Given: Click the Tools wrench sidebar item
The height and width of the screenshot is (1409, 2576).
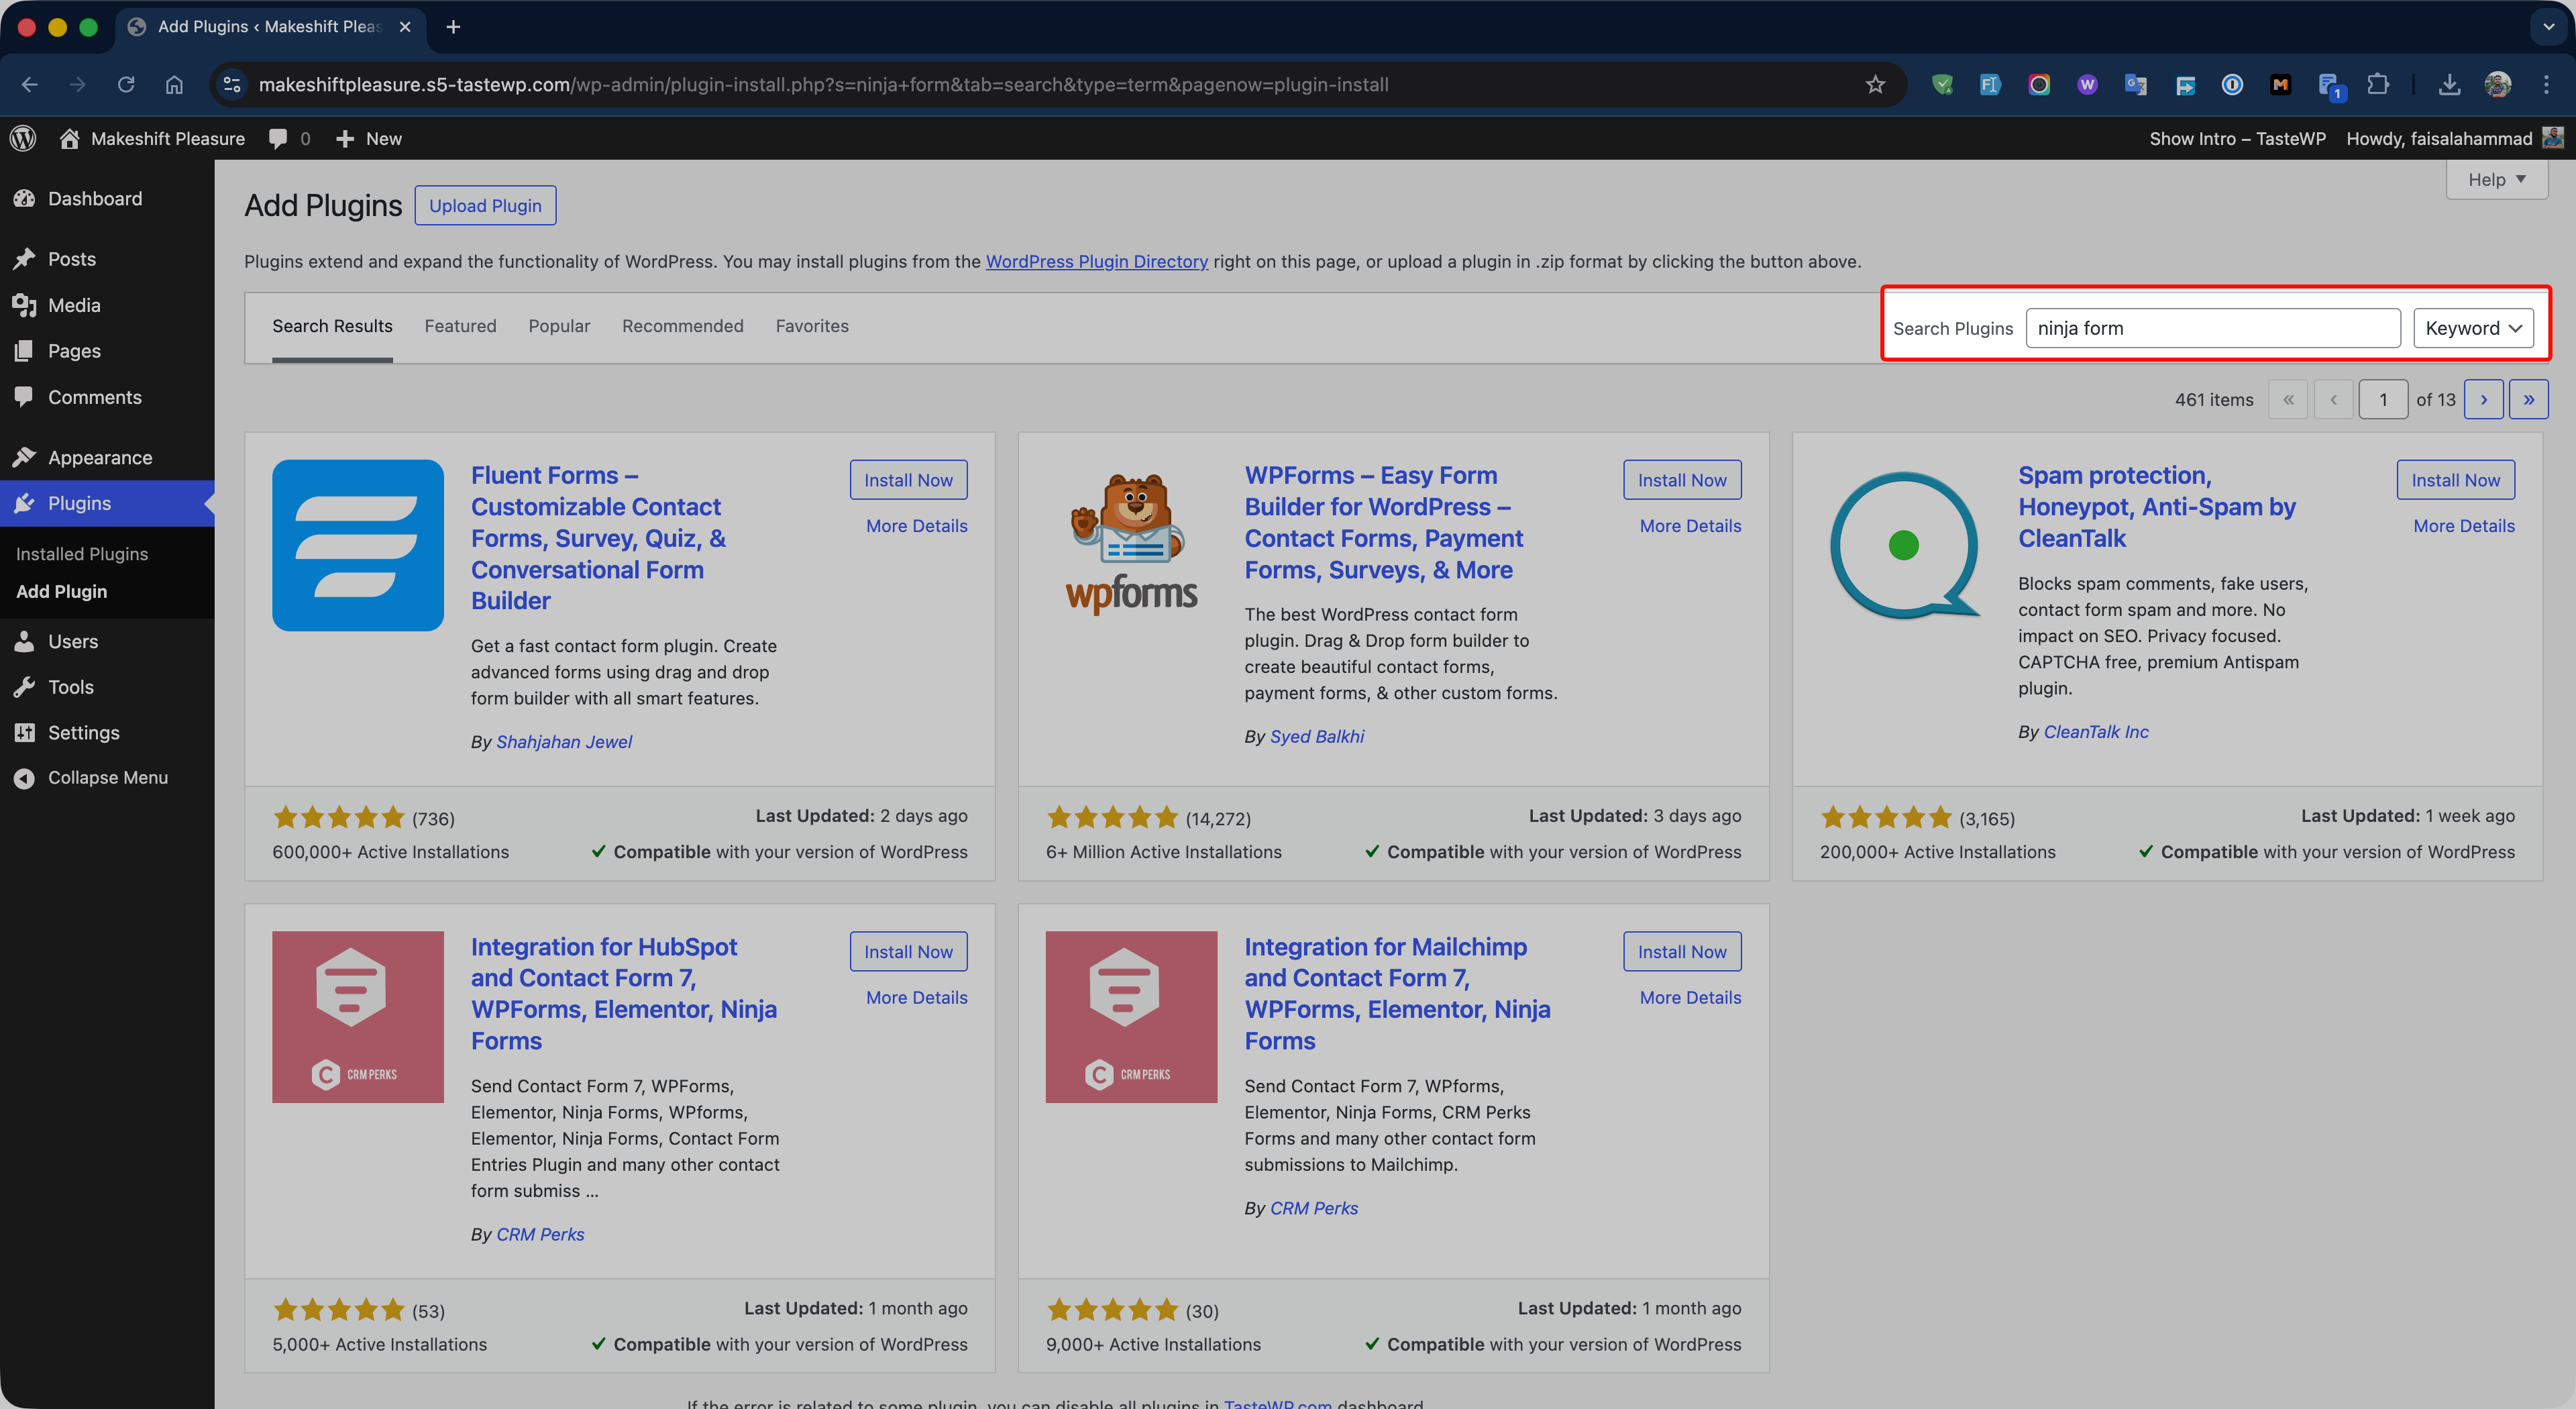Looking at the screenshot, I should [70, 687].
